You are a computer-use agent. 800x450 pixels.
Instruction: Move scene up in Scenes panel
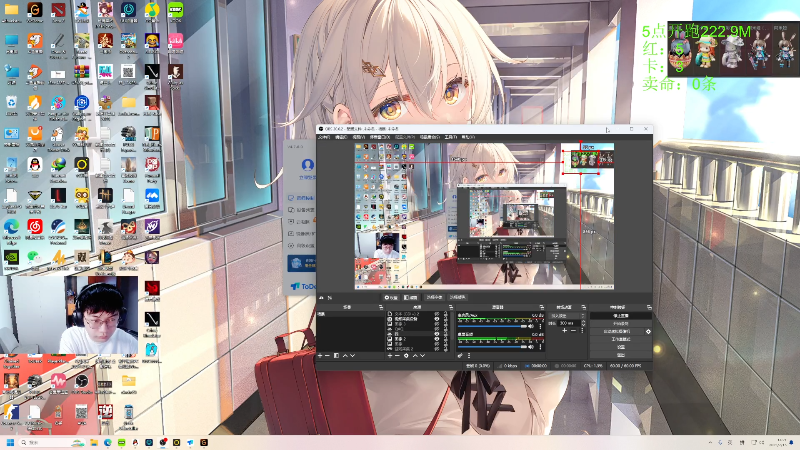pyautogui.click(x=345, y=355)
